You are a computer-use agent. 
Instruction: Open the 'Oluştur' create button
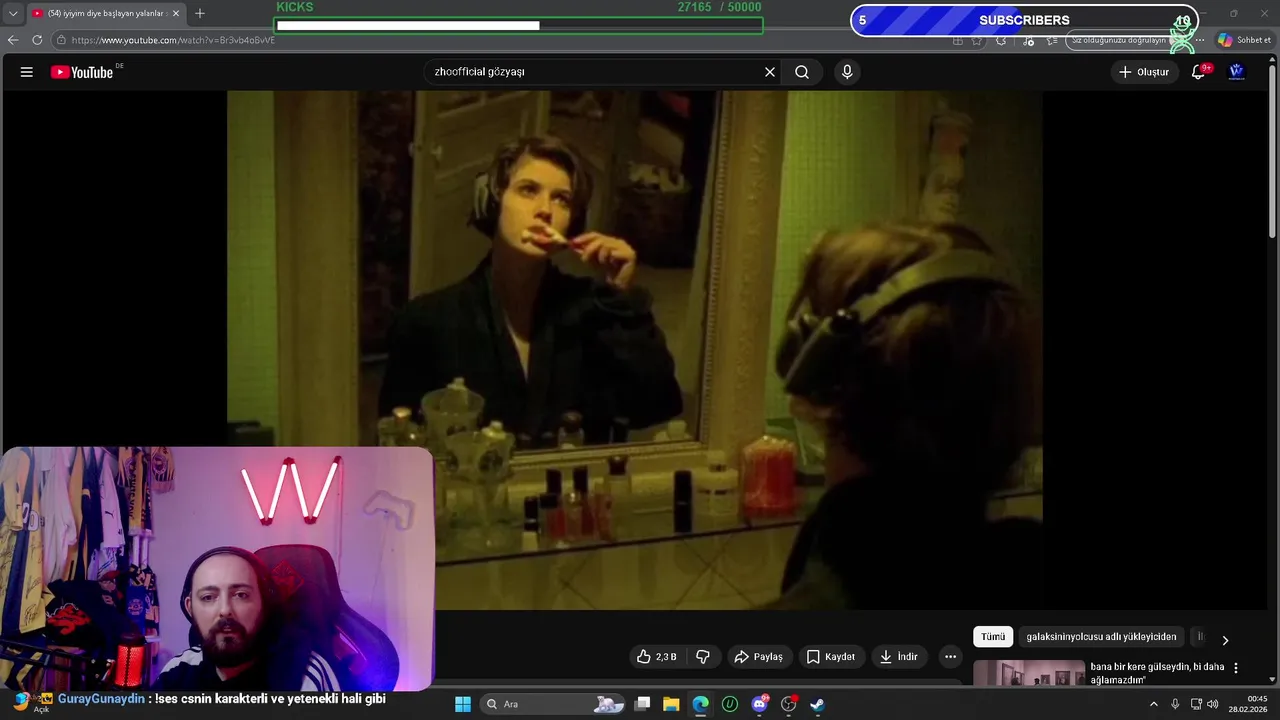coord(1143,72)
